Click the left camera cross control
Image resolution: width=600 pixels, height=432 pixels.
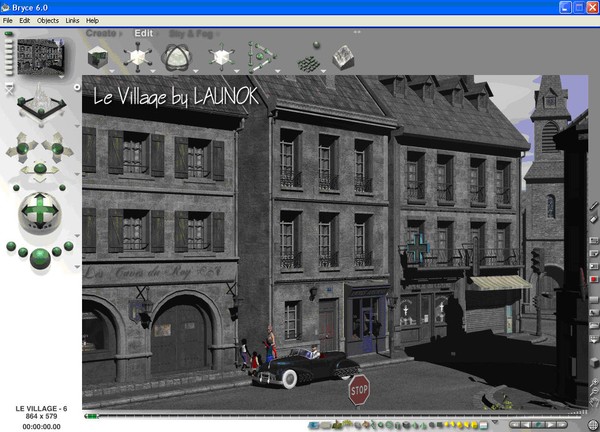coord(22,148)
